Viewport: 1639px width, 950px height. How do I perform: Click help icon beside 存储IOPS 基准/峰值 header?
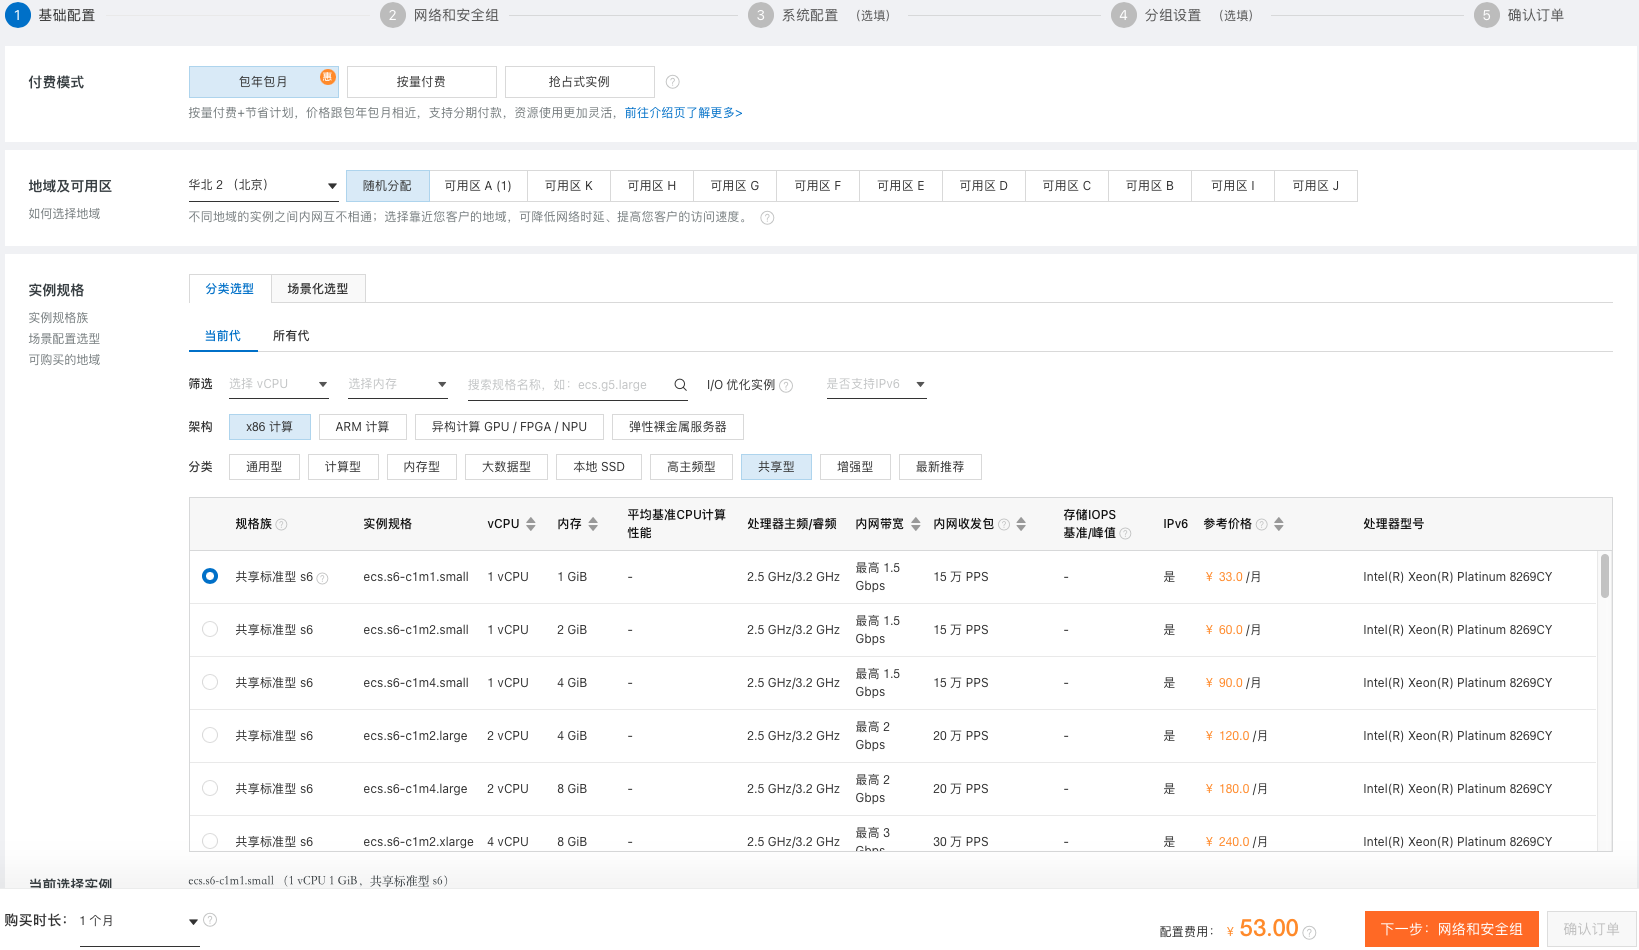(x=1125, y=534)
